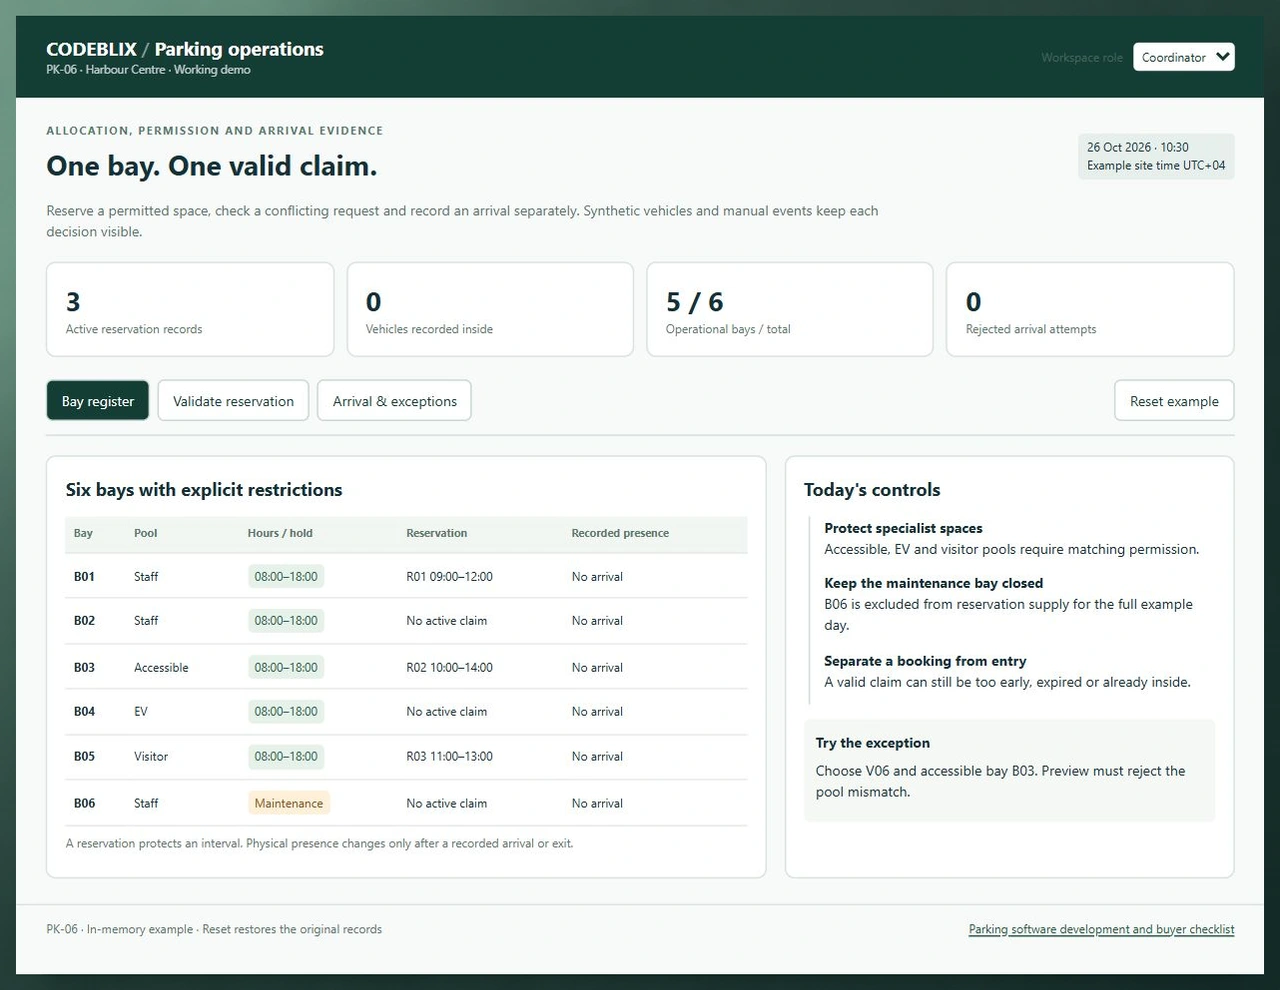Image resolution: width=1280 pixels, height=990 pixels.
Task: Go to the Arrival & exceptions tab
Action: [x=395, y=401]
